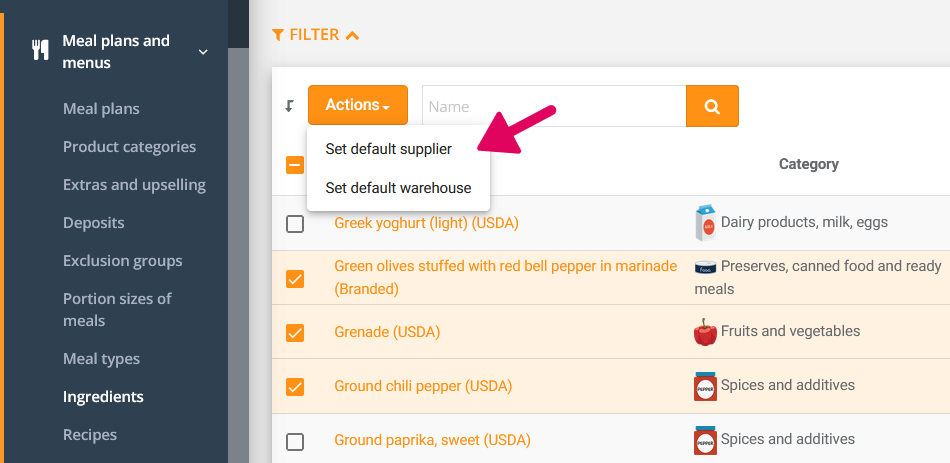Click the sort arrow icon beside Actions
The width and height of the screenshot is (950, 463).
click(290, 106)
